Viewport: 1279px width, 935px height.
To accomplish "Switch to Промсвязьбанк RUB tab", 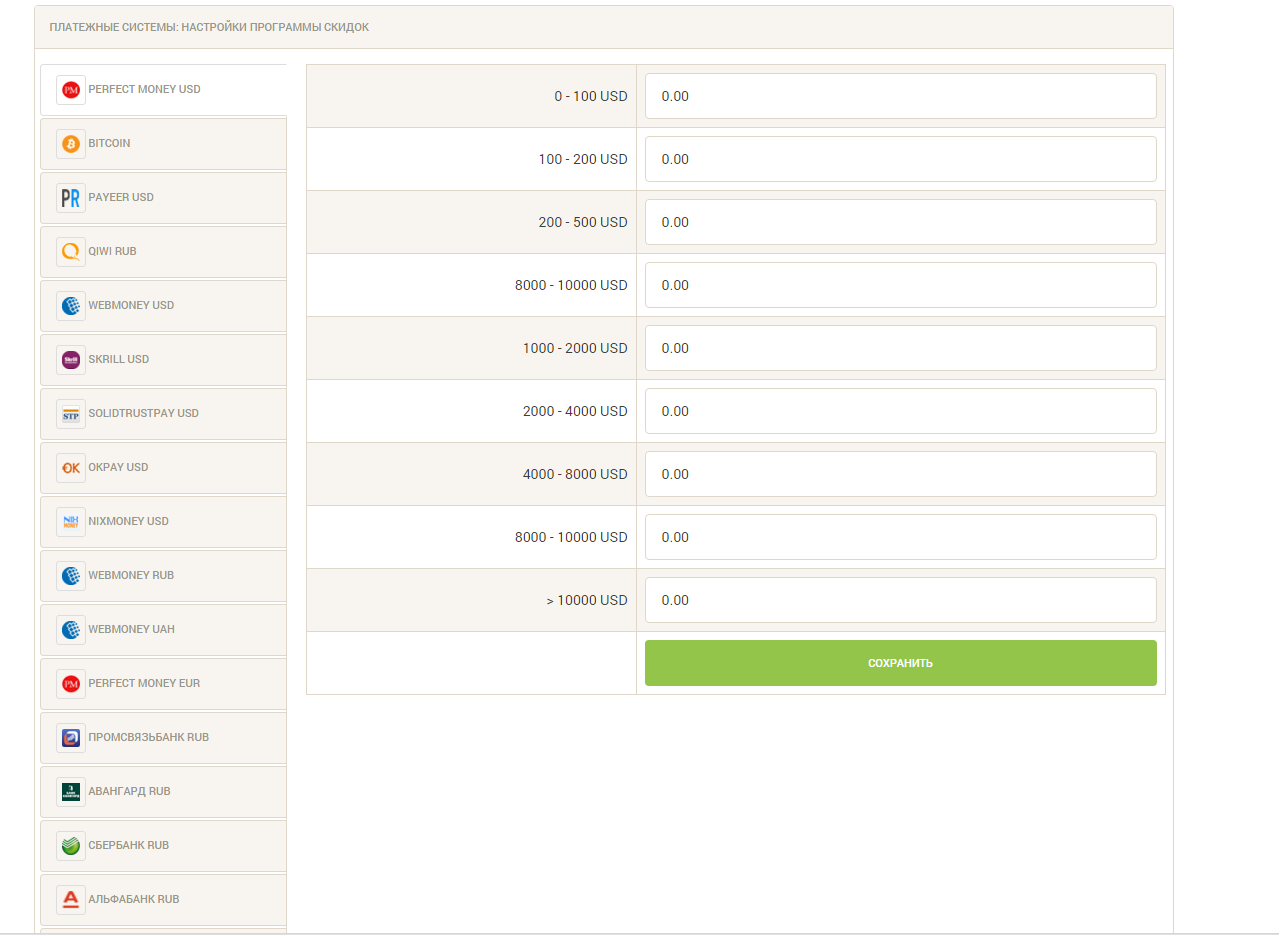I will coord(148,738).
